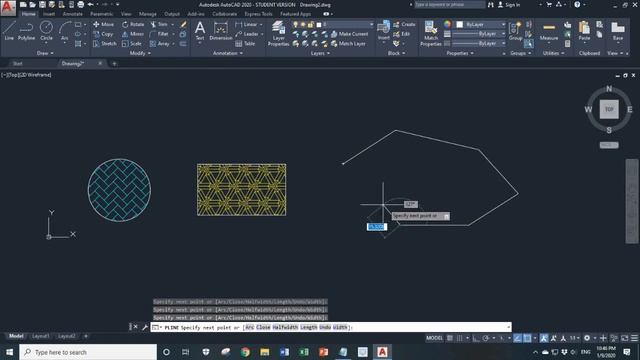Insert a Table
This screenshot has width=640, height=360.
[245, 44]
